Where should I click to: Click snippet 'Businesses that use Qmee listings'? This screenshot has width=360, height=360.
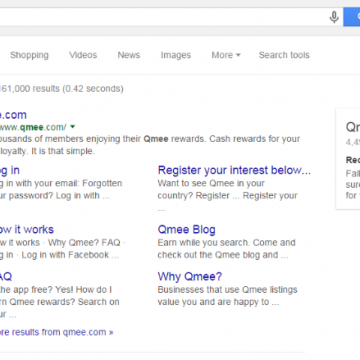click(227, 289)
